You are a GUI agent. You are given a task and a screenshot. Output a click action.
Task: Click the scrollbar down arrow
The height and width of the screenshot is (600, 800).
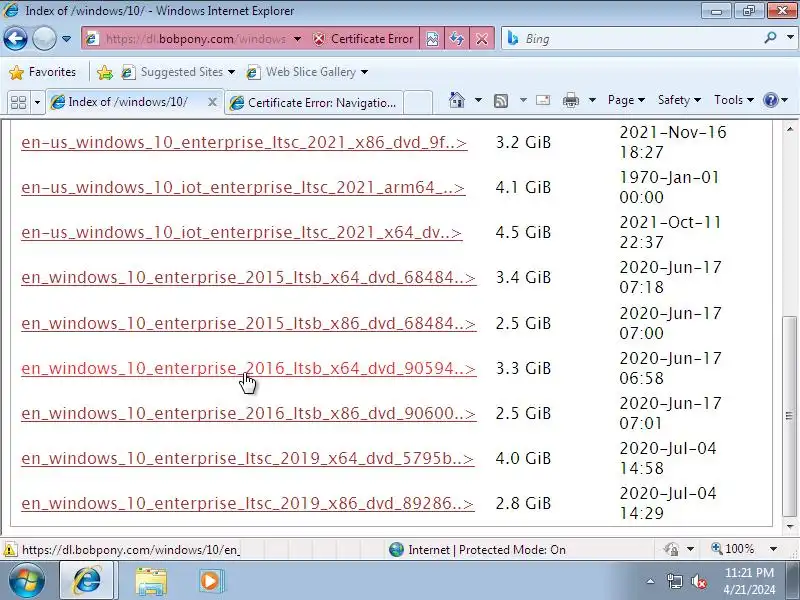[x=790, y=526]
